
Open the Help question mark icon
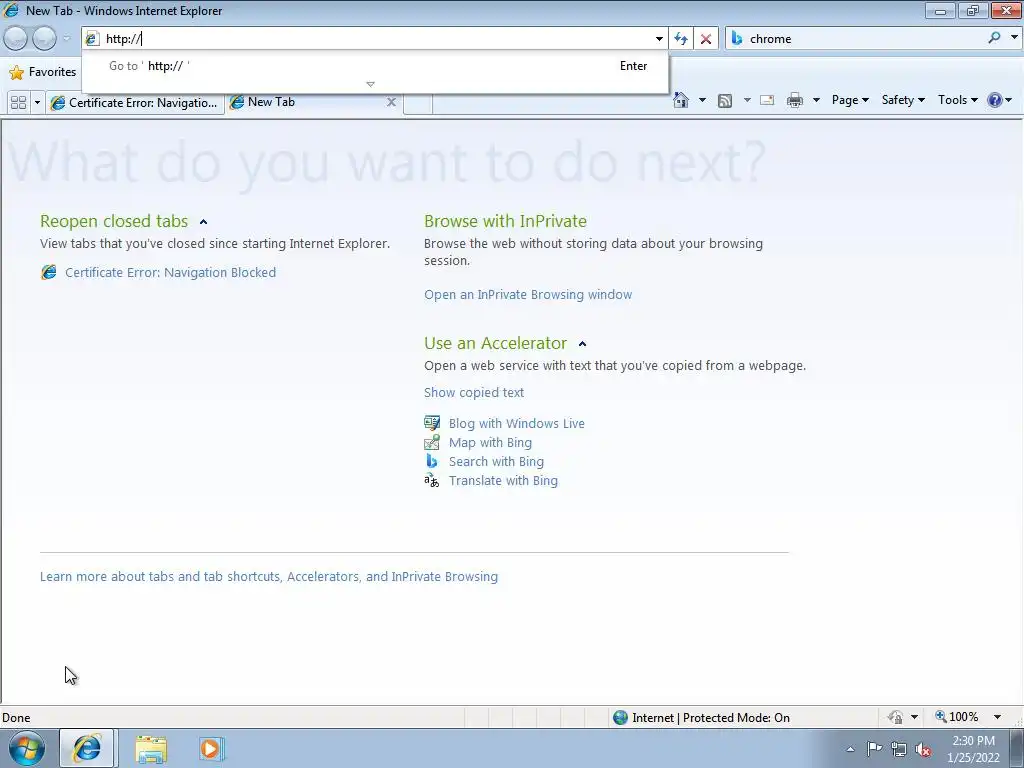coord(995,100)
